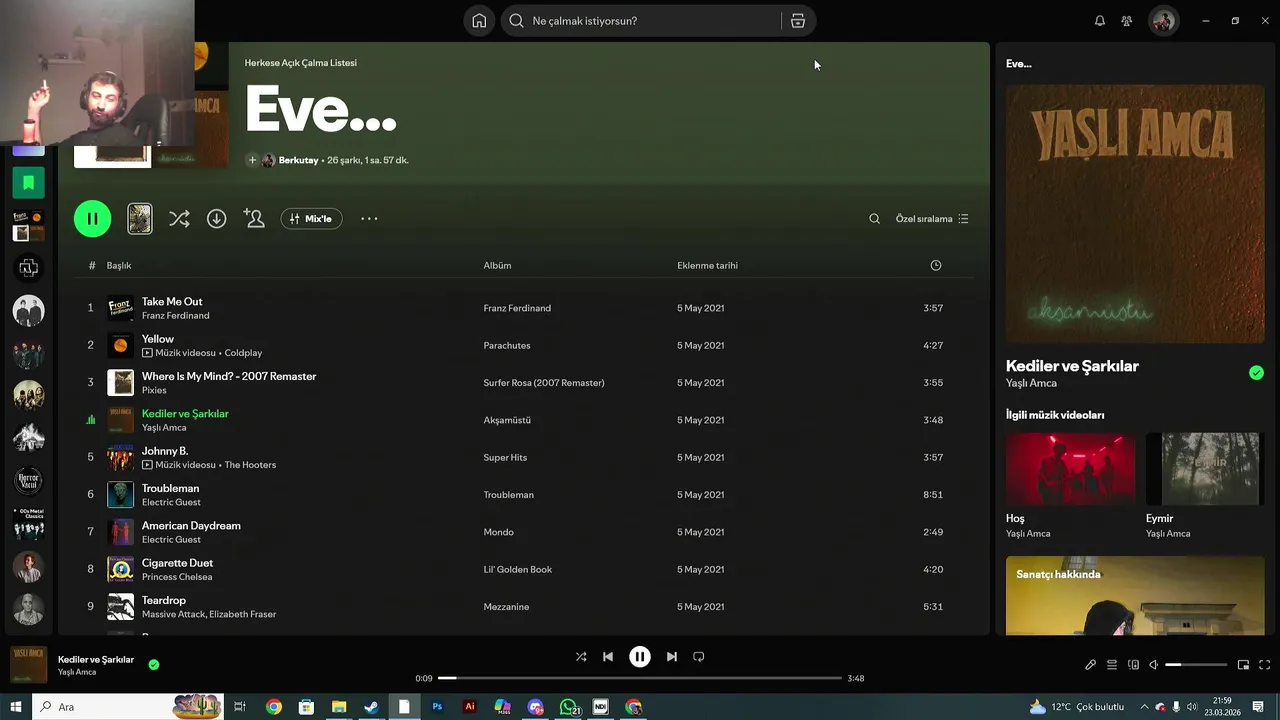The height and width of the screenshot is (720, 1280).
Task: Open the Parachutes album link
Action: pos(507,345)
